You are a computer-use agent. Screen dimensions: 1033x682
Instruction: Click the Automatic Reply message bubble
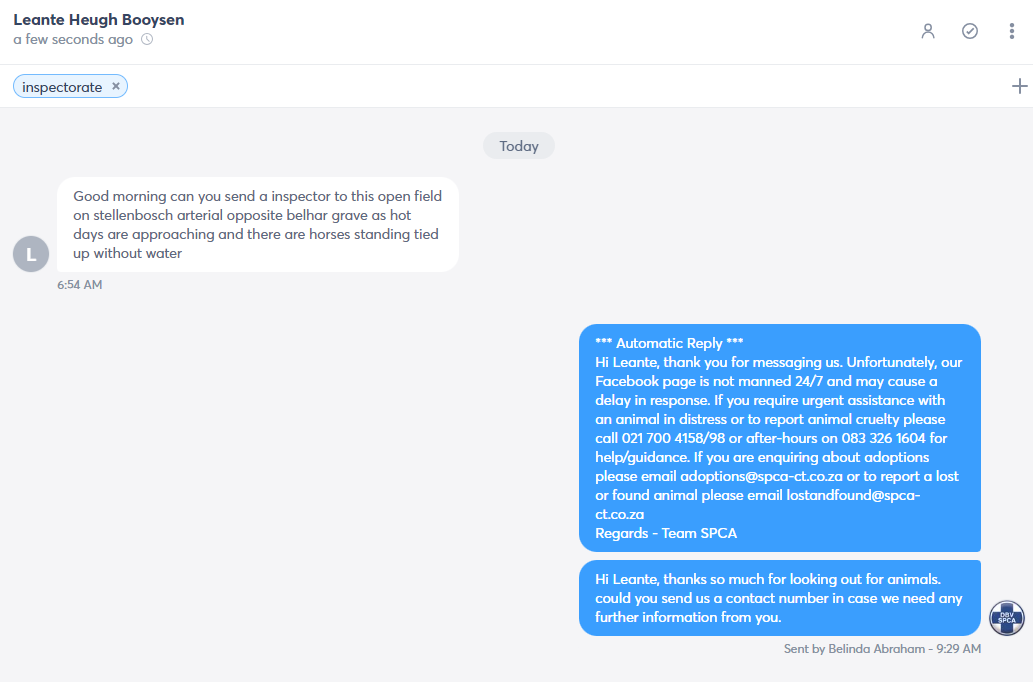click(779, 438)
